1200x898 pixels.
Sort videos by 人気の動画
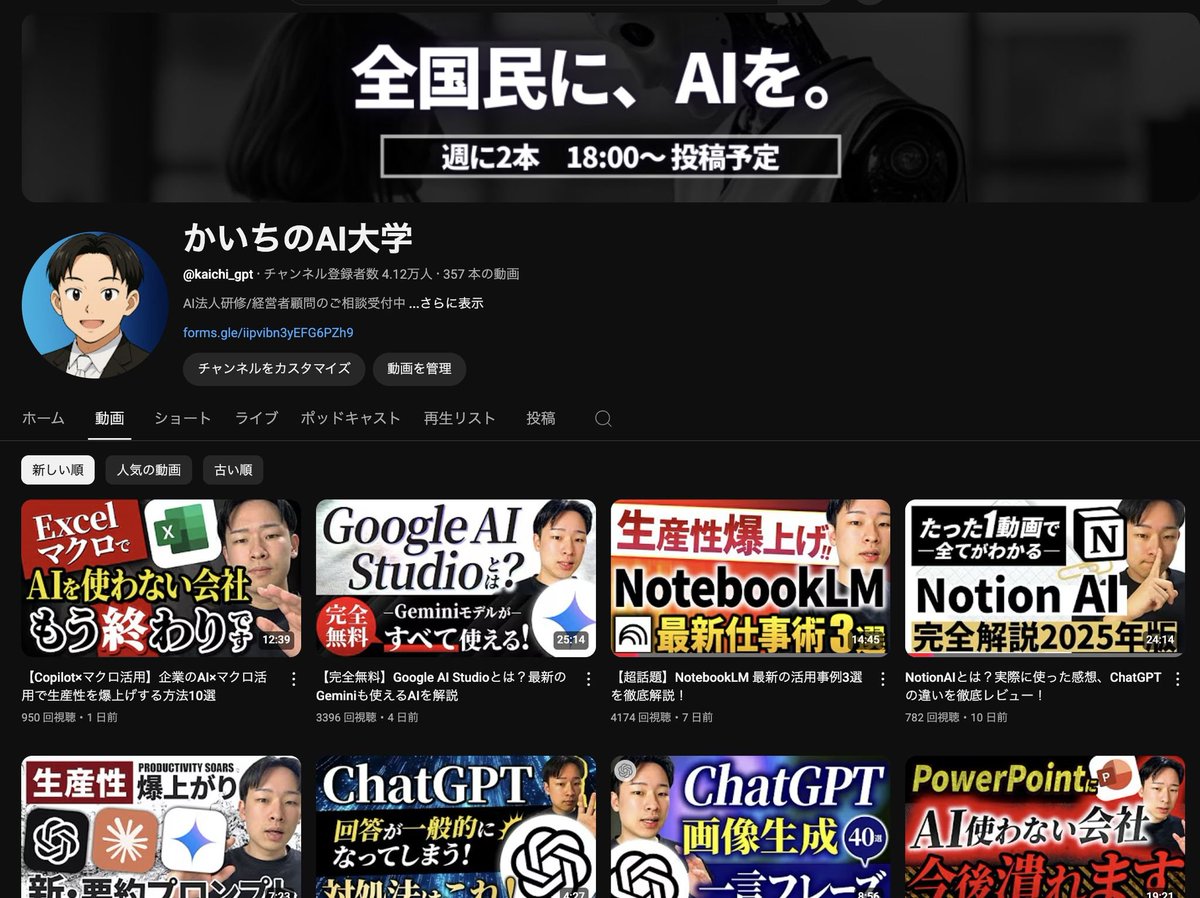pyautogui.click(x=149, y=470)
